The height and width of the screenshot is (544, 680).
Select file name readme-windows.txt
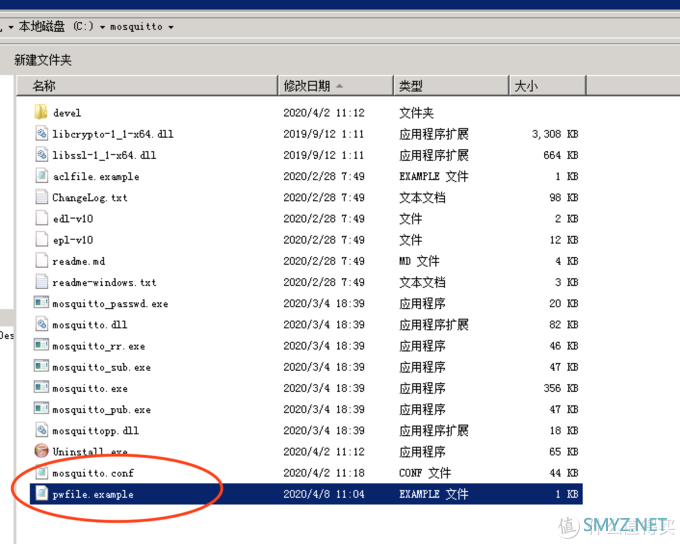pos(104,282)
